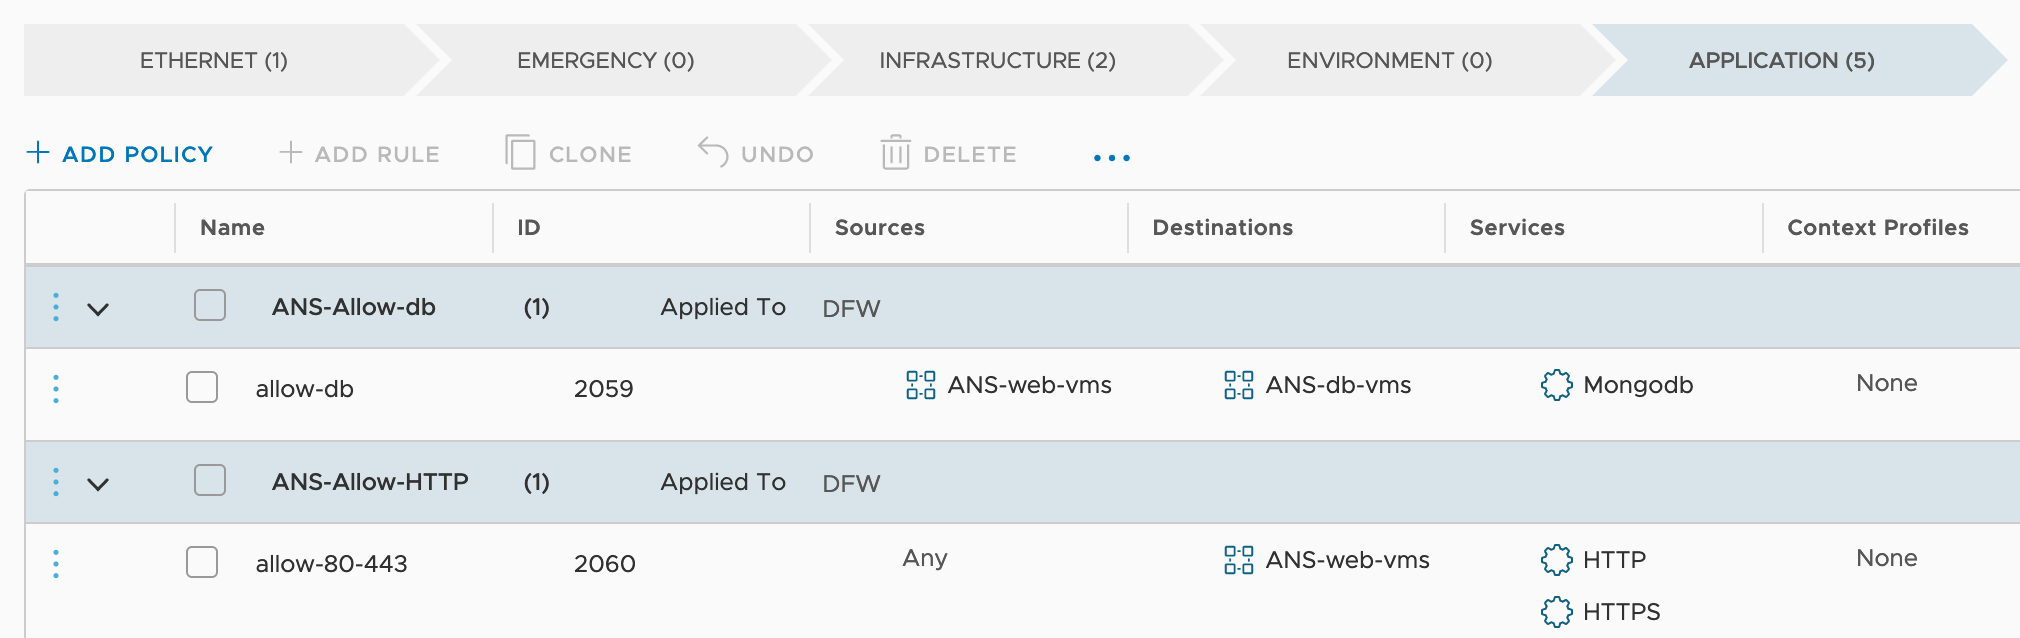Open the allow-80-443 rule kebab menu

pos(56,564)
